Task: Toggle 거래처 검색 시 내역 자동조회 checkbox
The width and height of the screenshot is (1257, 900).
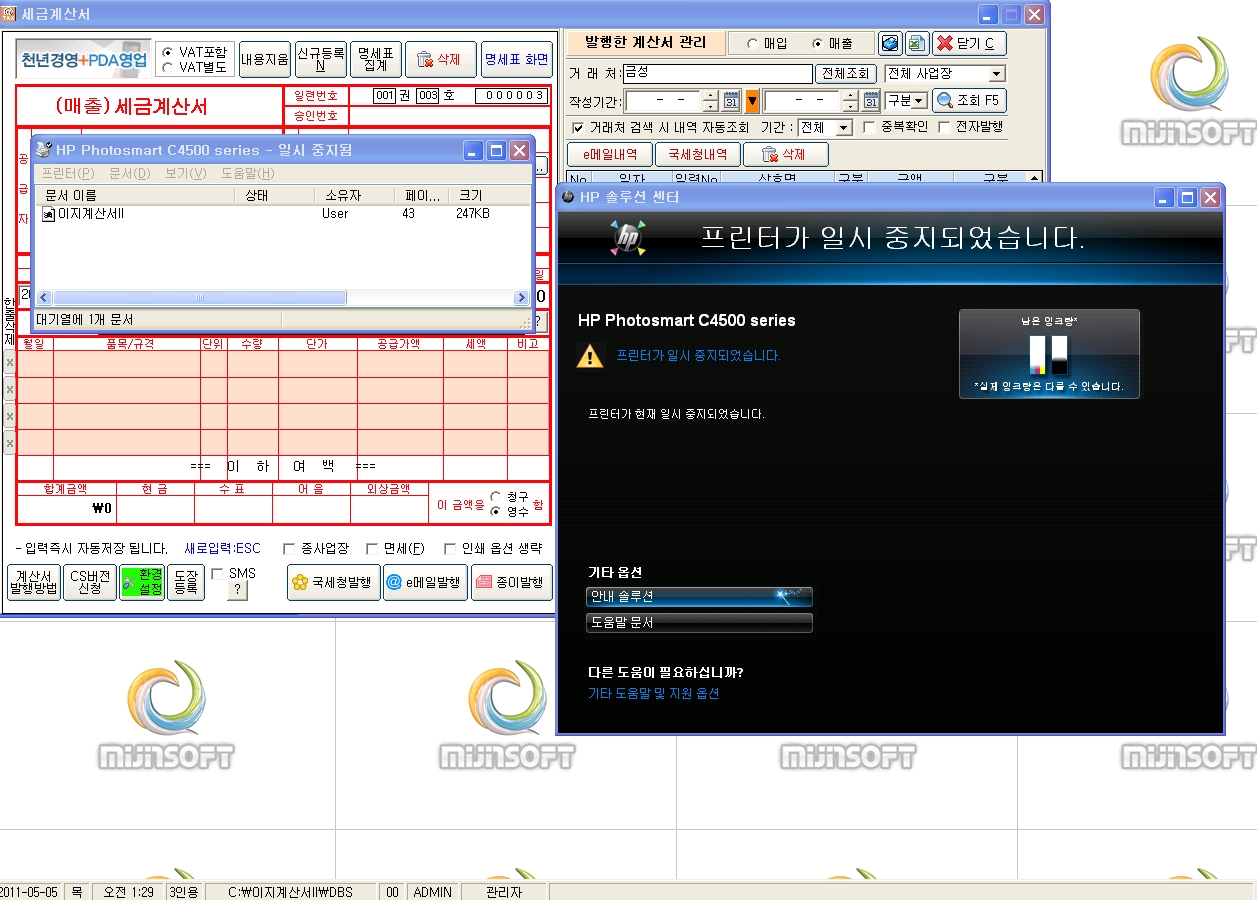Action: (x=578, y=128)
